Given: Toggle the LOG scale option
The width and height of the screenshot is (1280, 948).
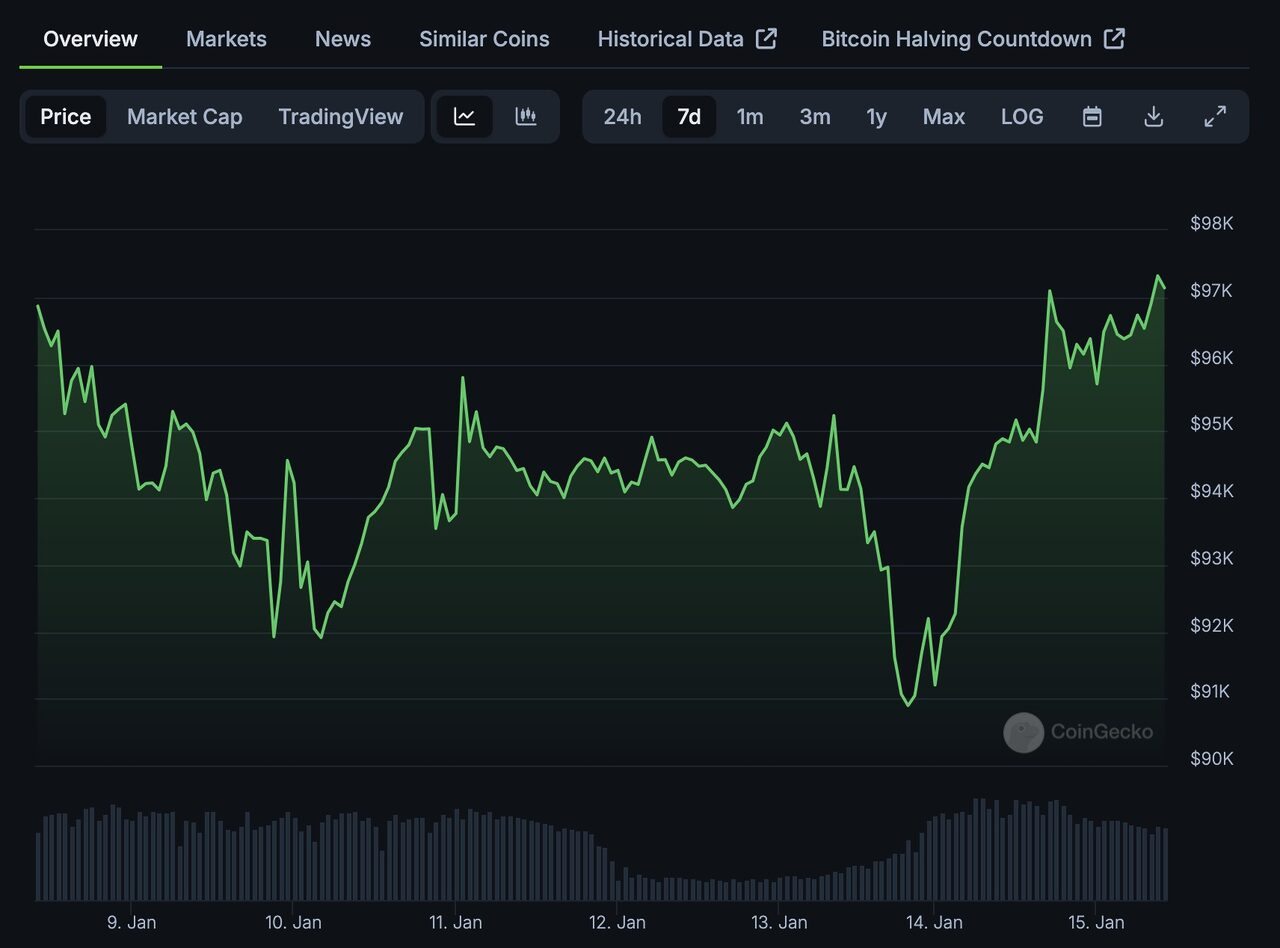Looking at the screenshot, I should [x=1022, y=117].
